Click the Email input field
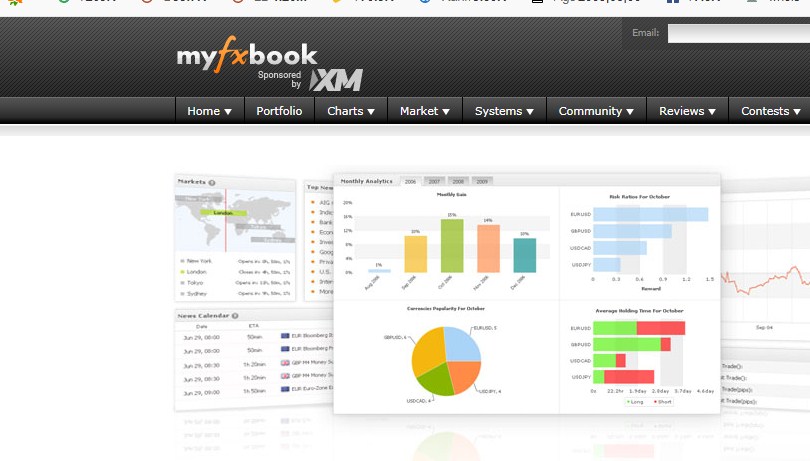This screenshot has height=461, width=810. pyautogui.click(x=738, y=33)
